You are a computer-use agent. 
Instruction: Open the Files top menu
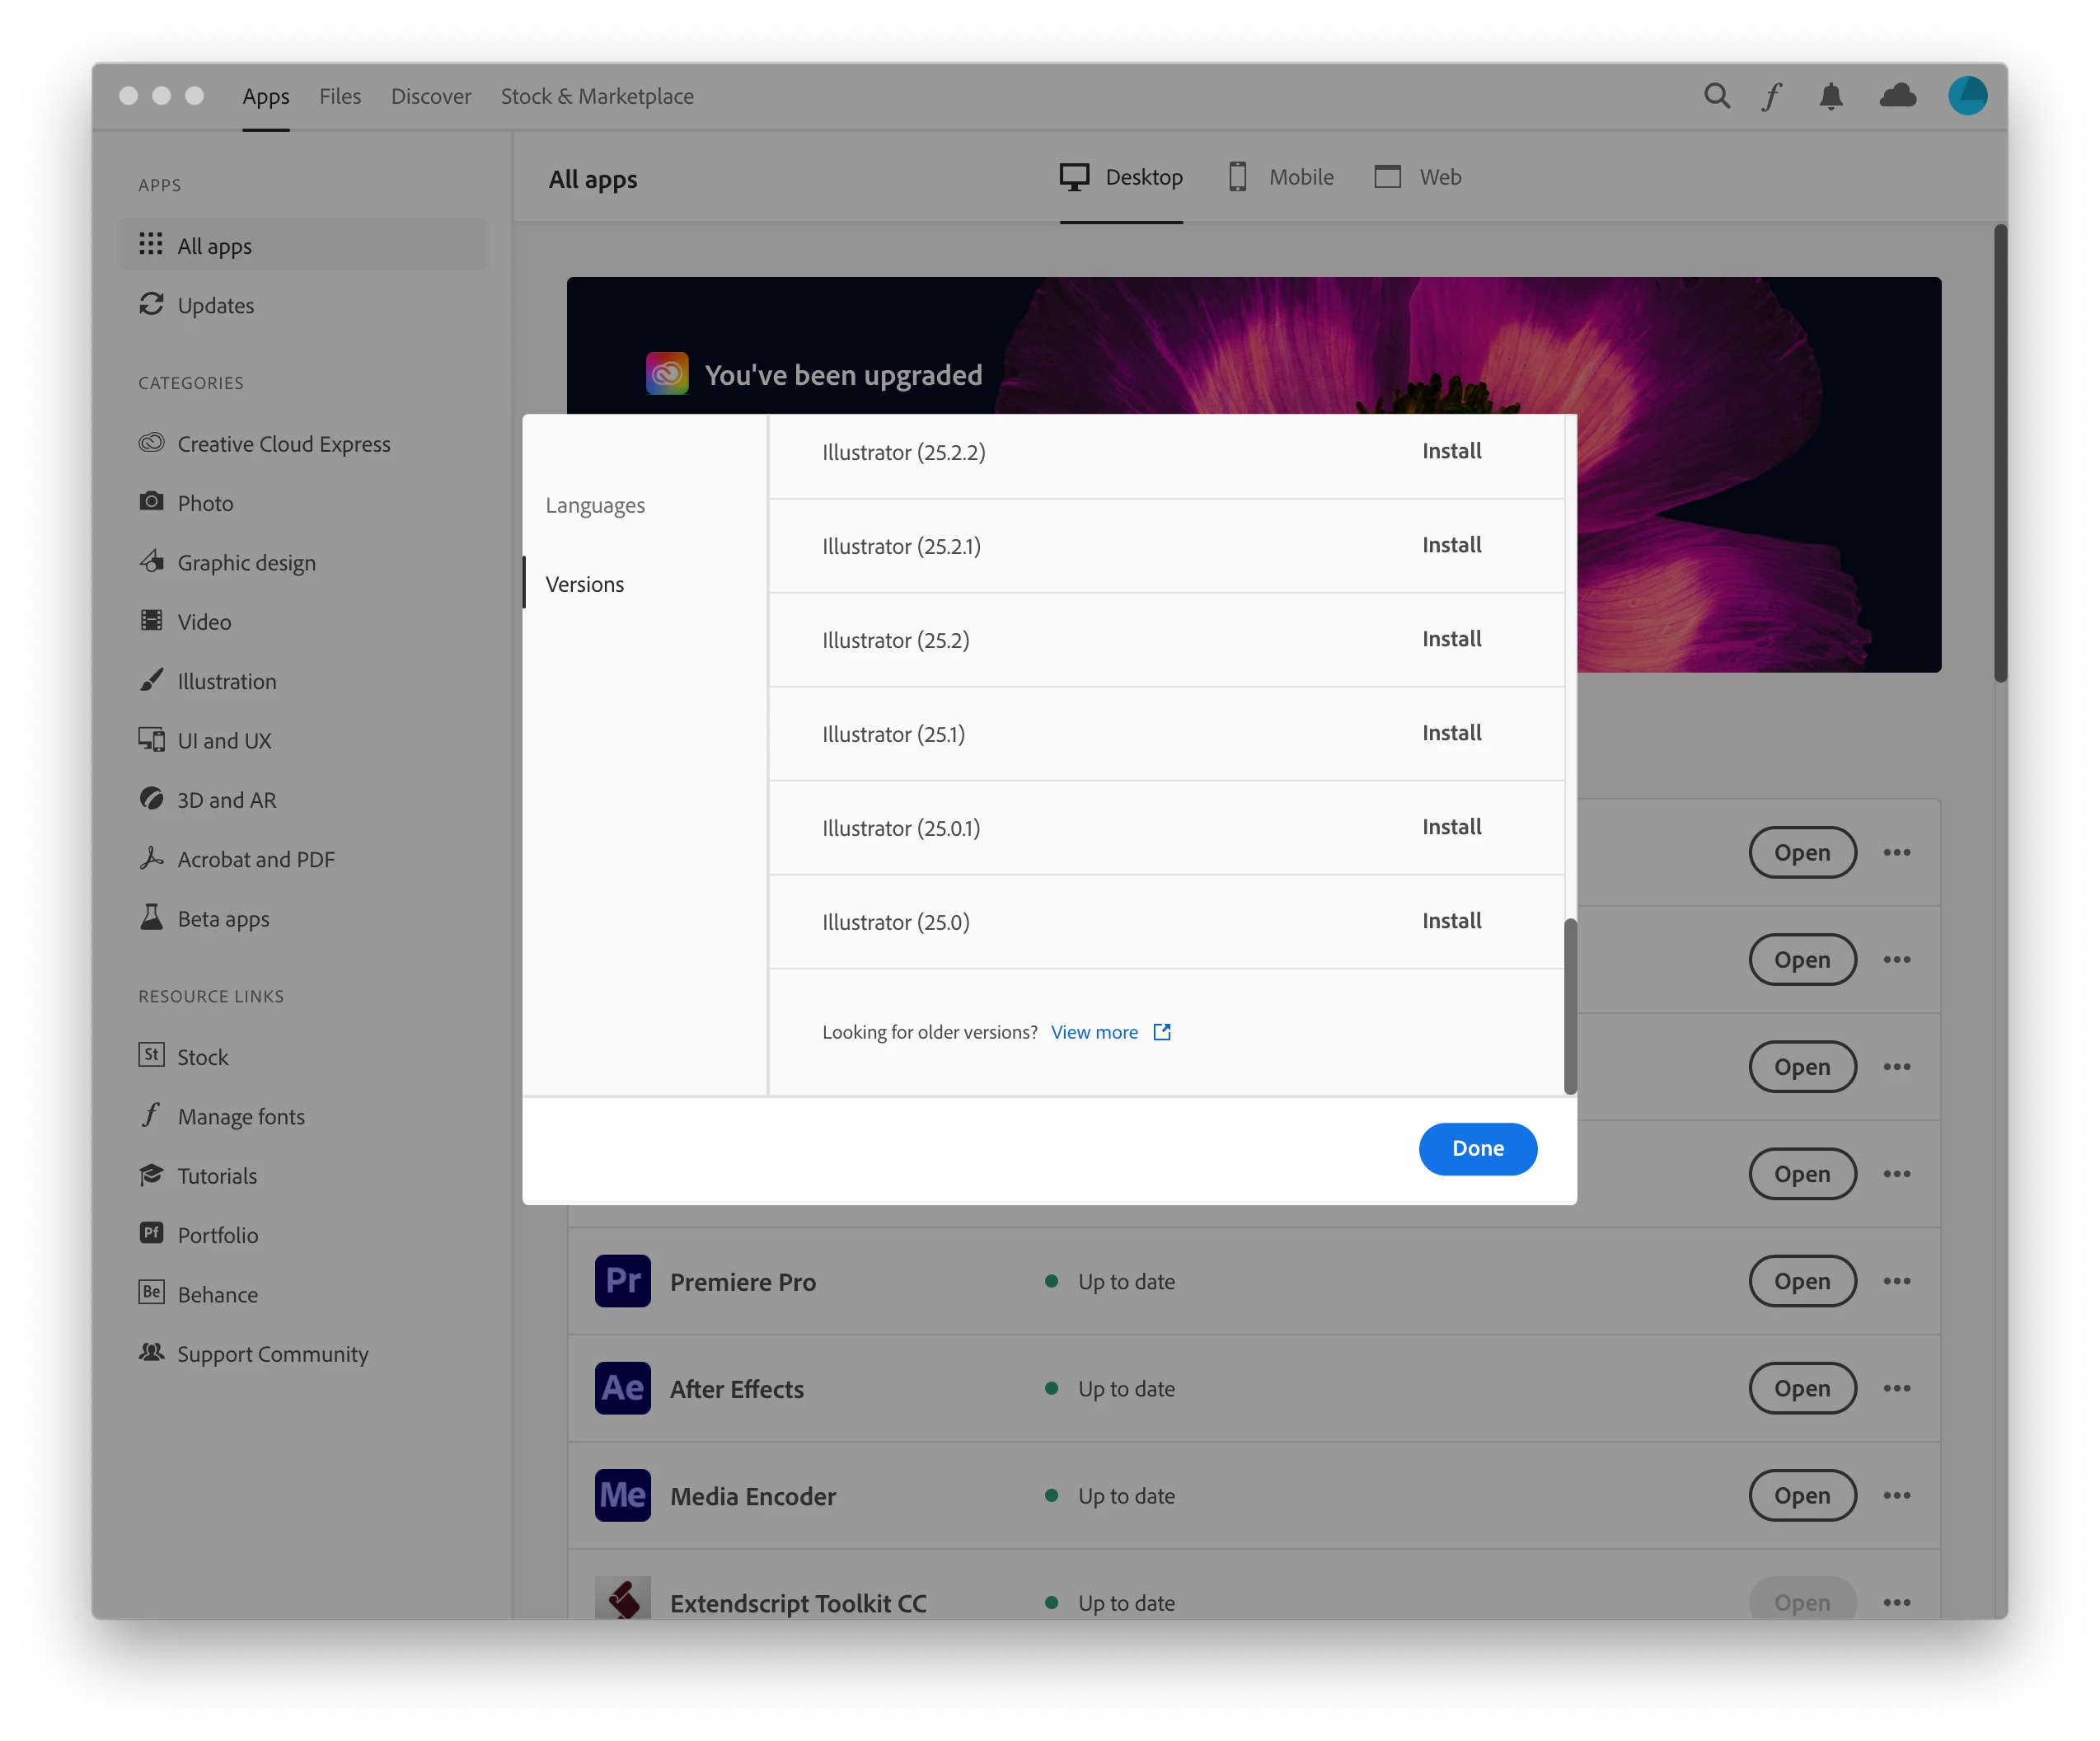(x=340, y=96)
